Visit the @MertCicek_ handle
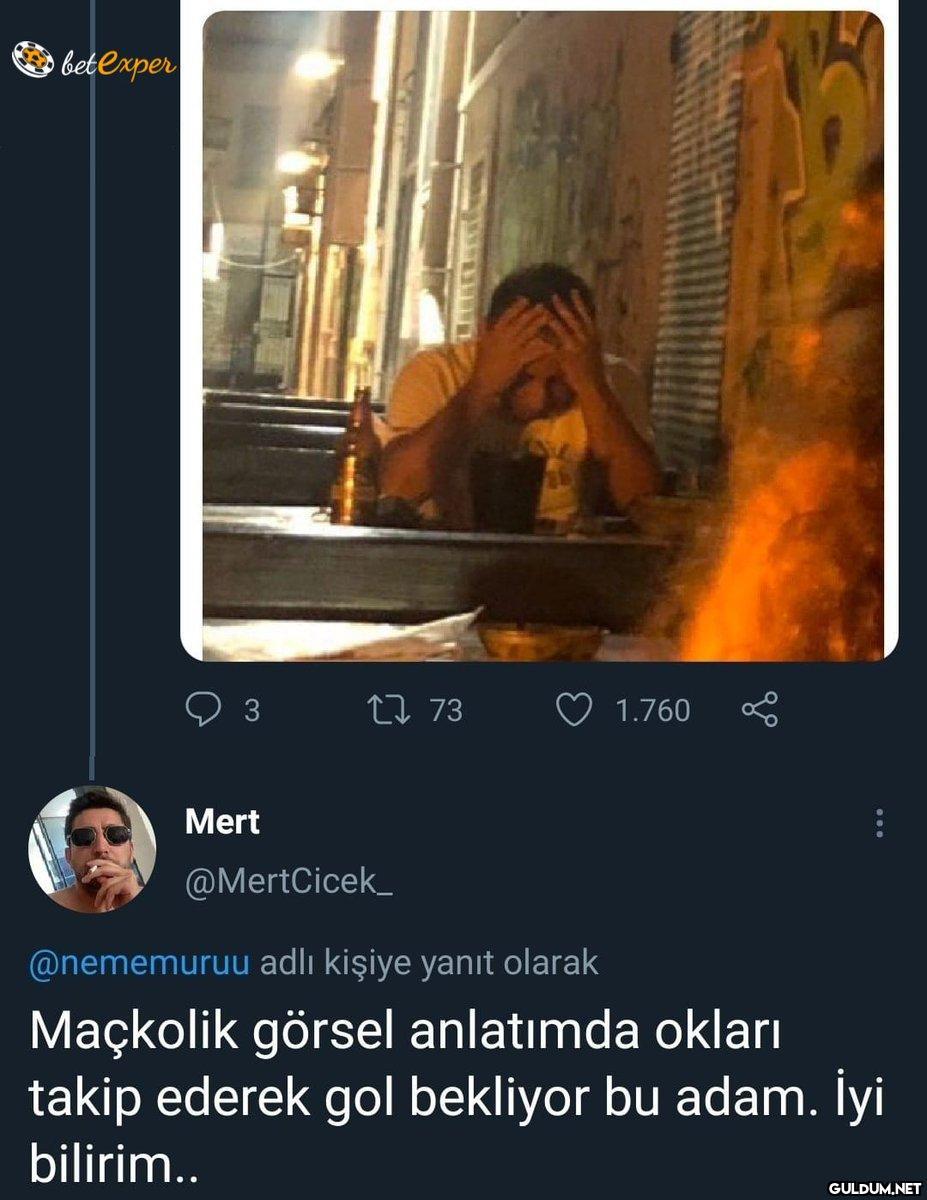Screen dimensions: 927x1200 tap(288, 880)
